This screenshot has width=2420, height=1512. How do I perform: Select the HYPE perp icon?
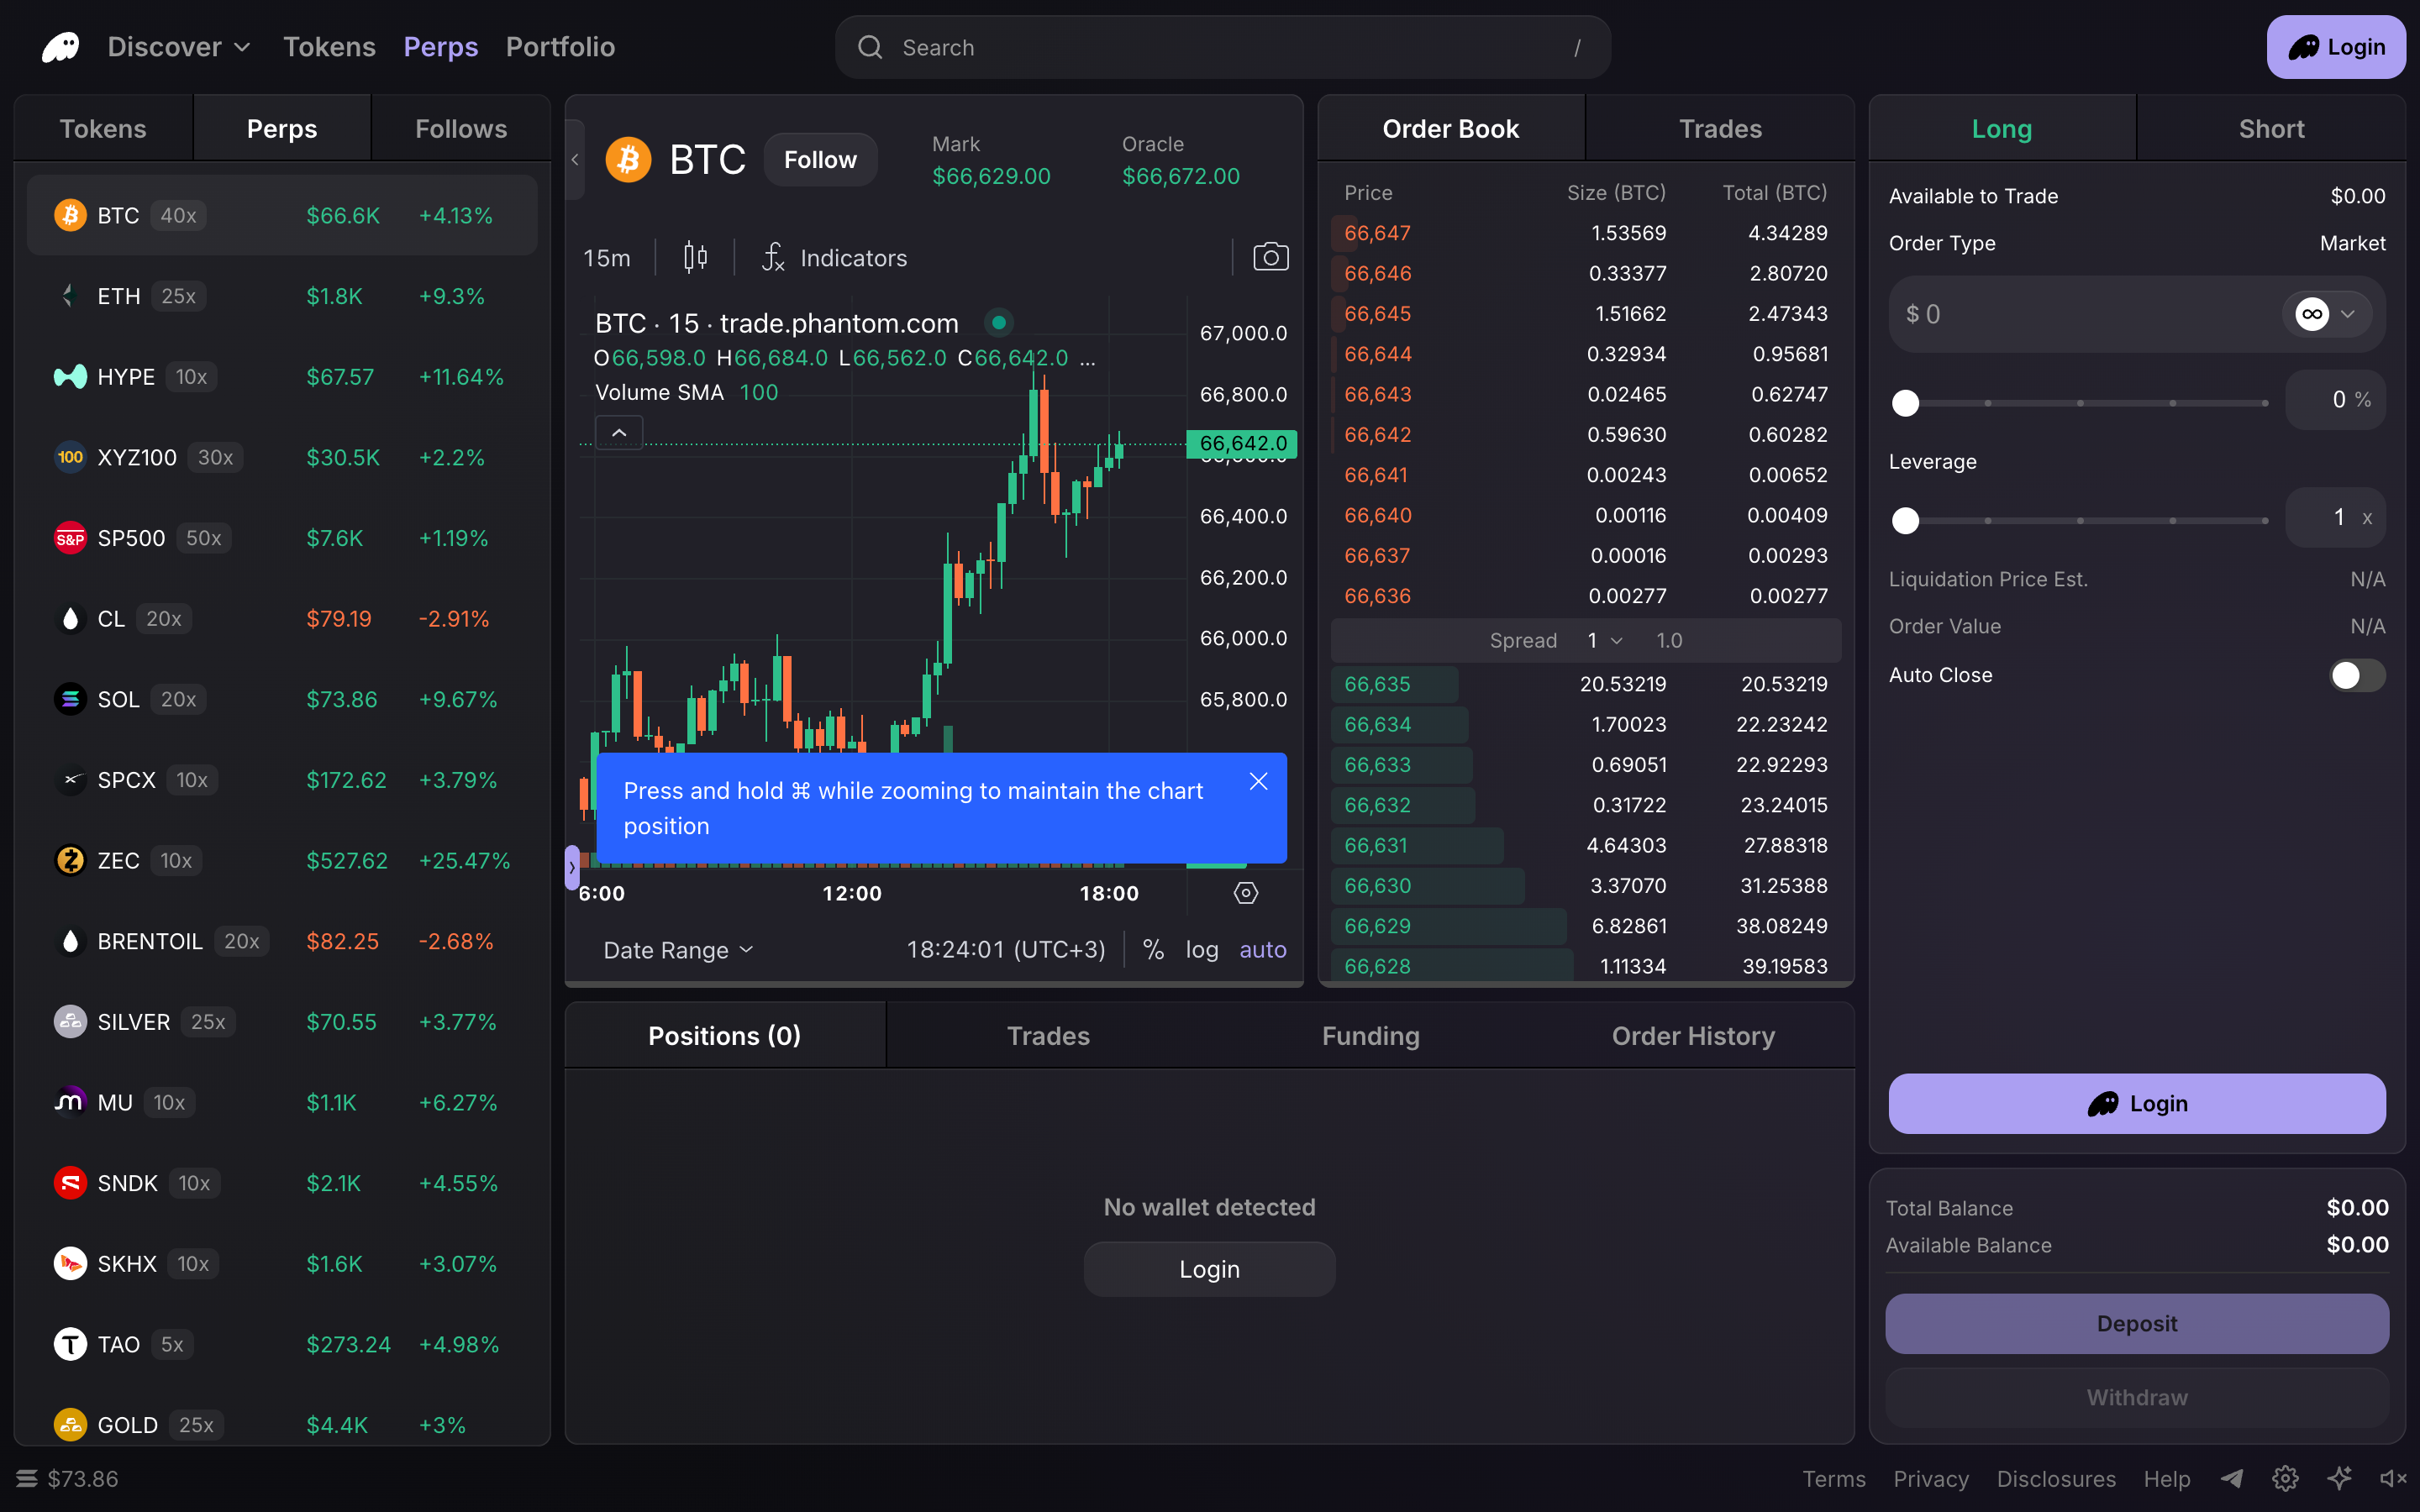pos(69,377)
